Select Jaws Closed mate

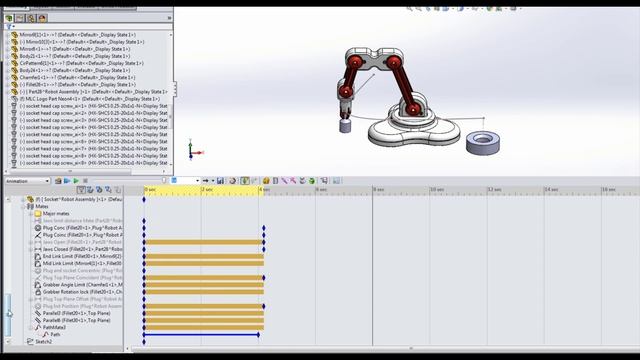click(82, 249)
